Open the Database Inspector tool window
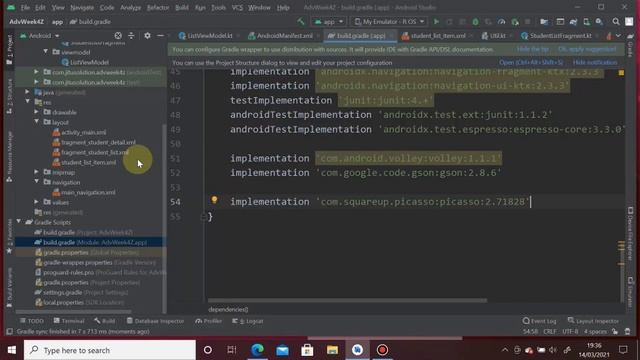This screenshot has height=360, width=640. tap(155, 321)
